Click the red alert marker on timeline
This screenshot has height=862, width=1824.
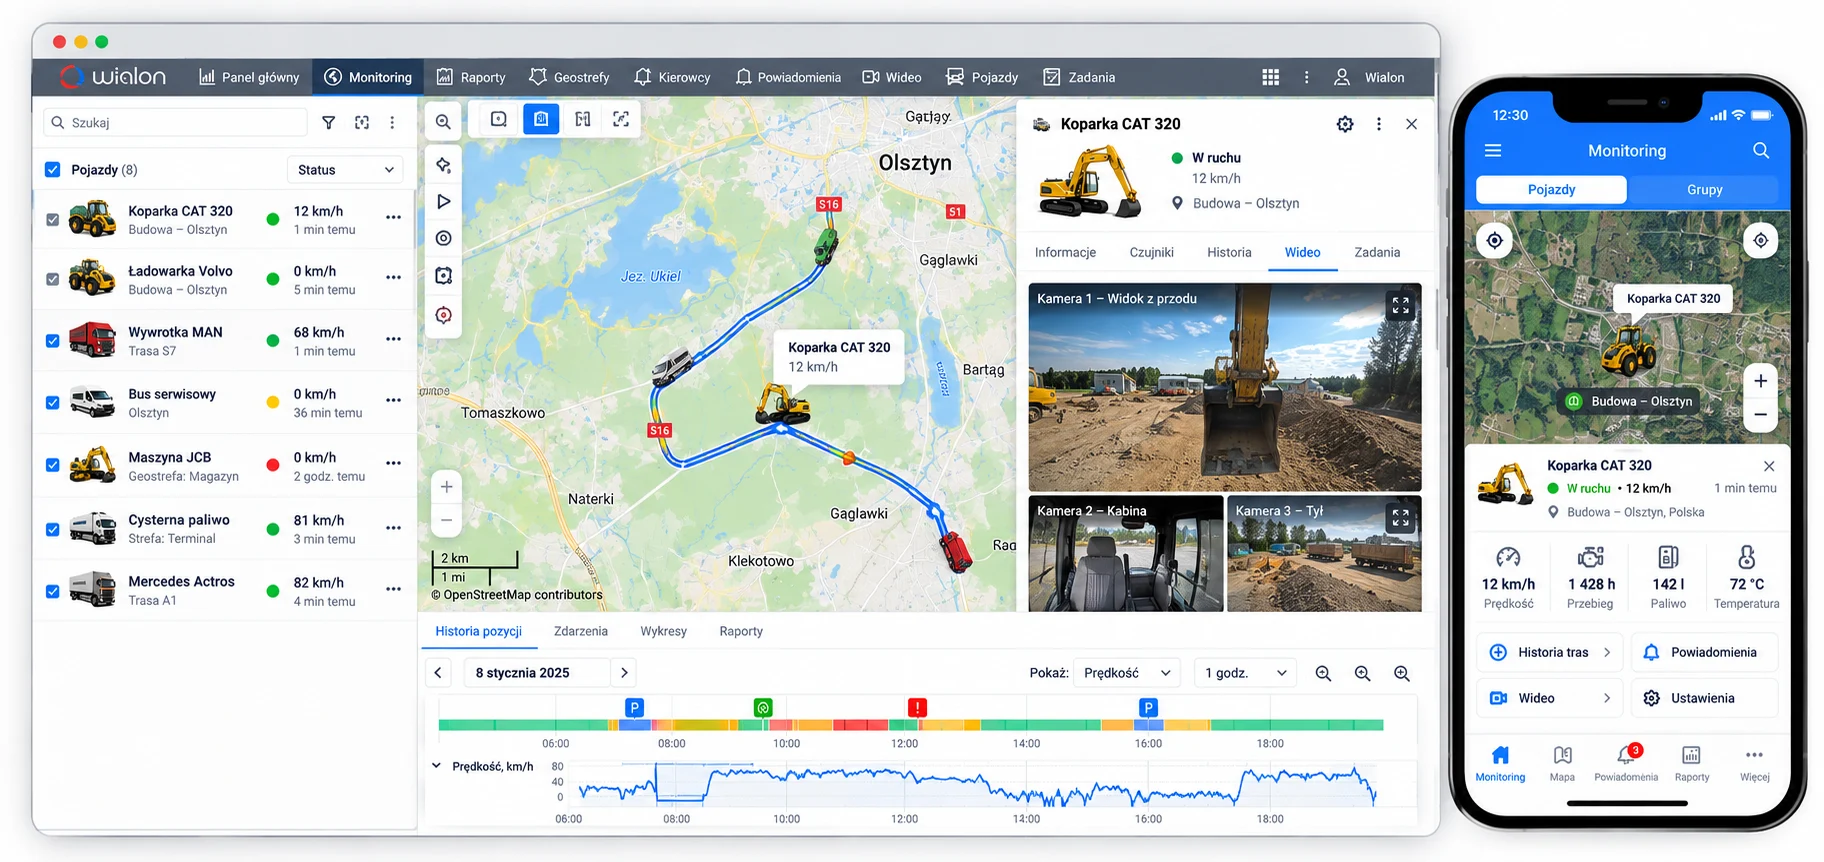coord(917,708)
